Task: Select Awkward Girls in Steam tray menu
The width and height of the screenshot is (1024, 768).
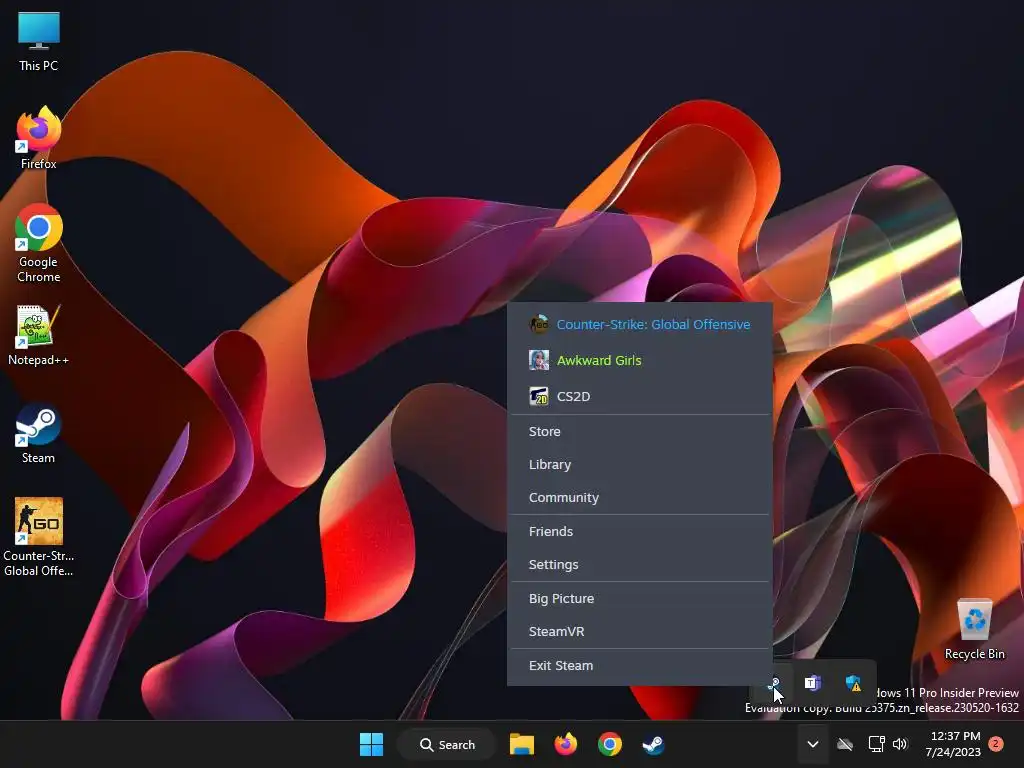Action: pyautogui.click(x=639, y=360)
